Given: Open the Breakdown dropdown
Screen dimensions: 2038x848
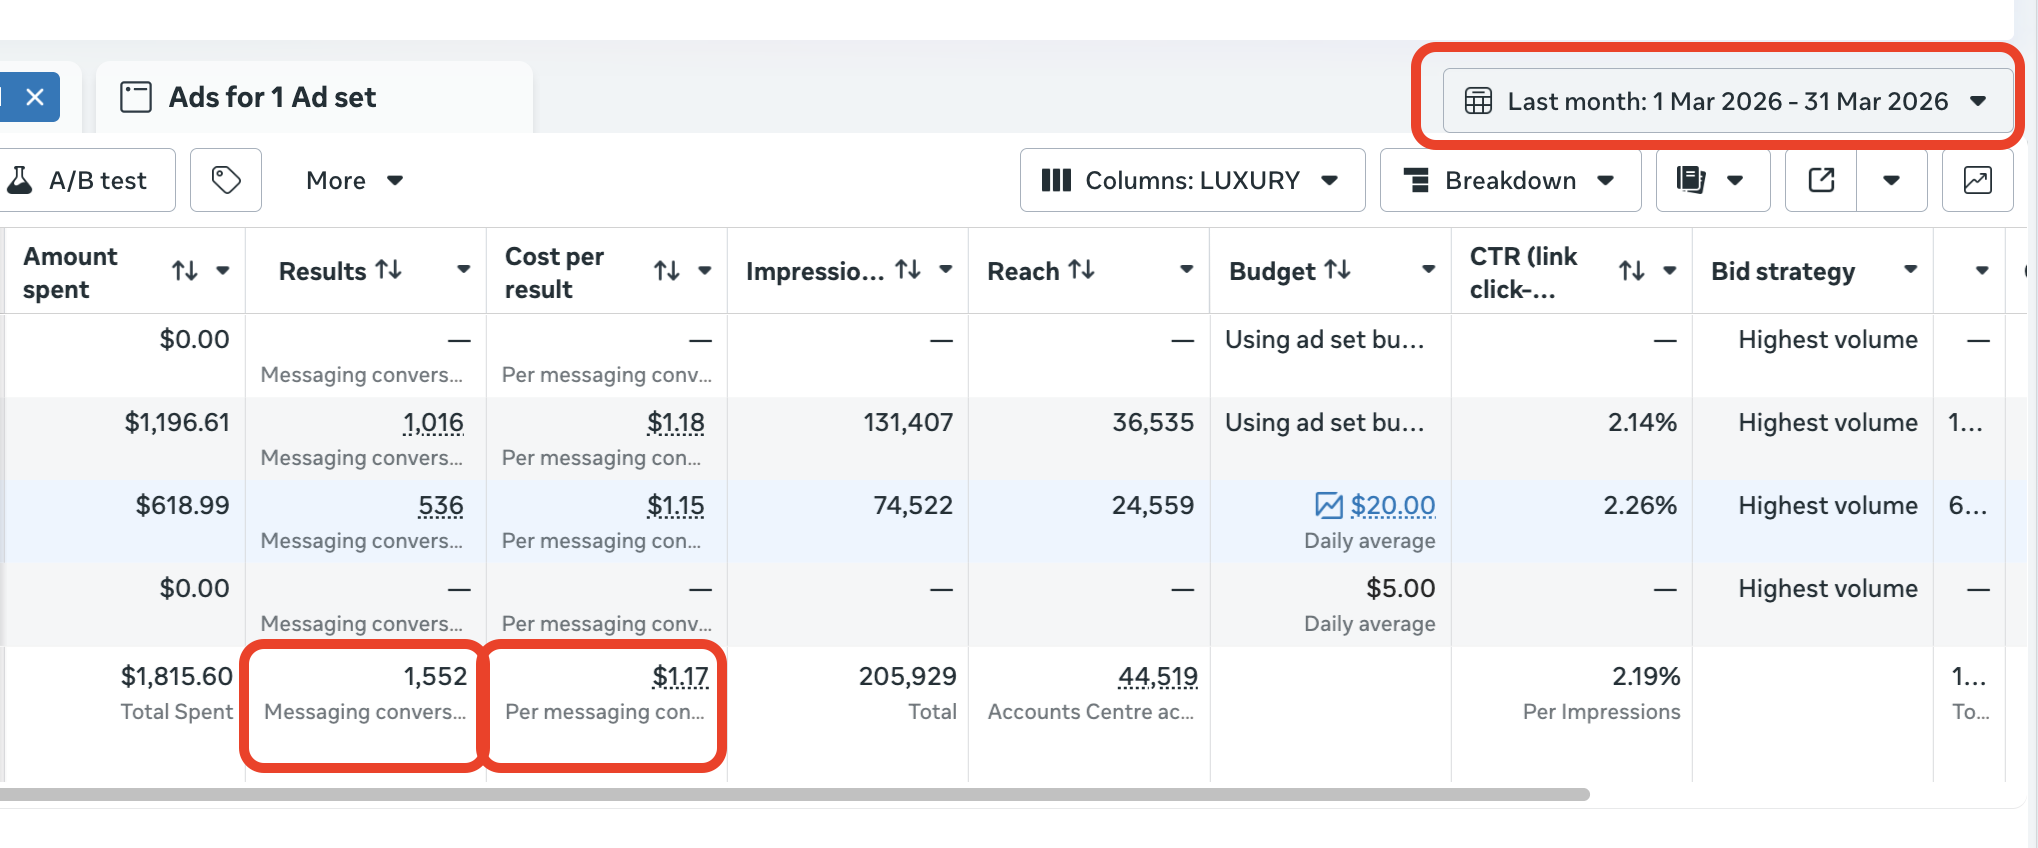Looking at the screenshot, I should tap(1510, 180).
